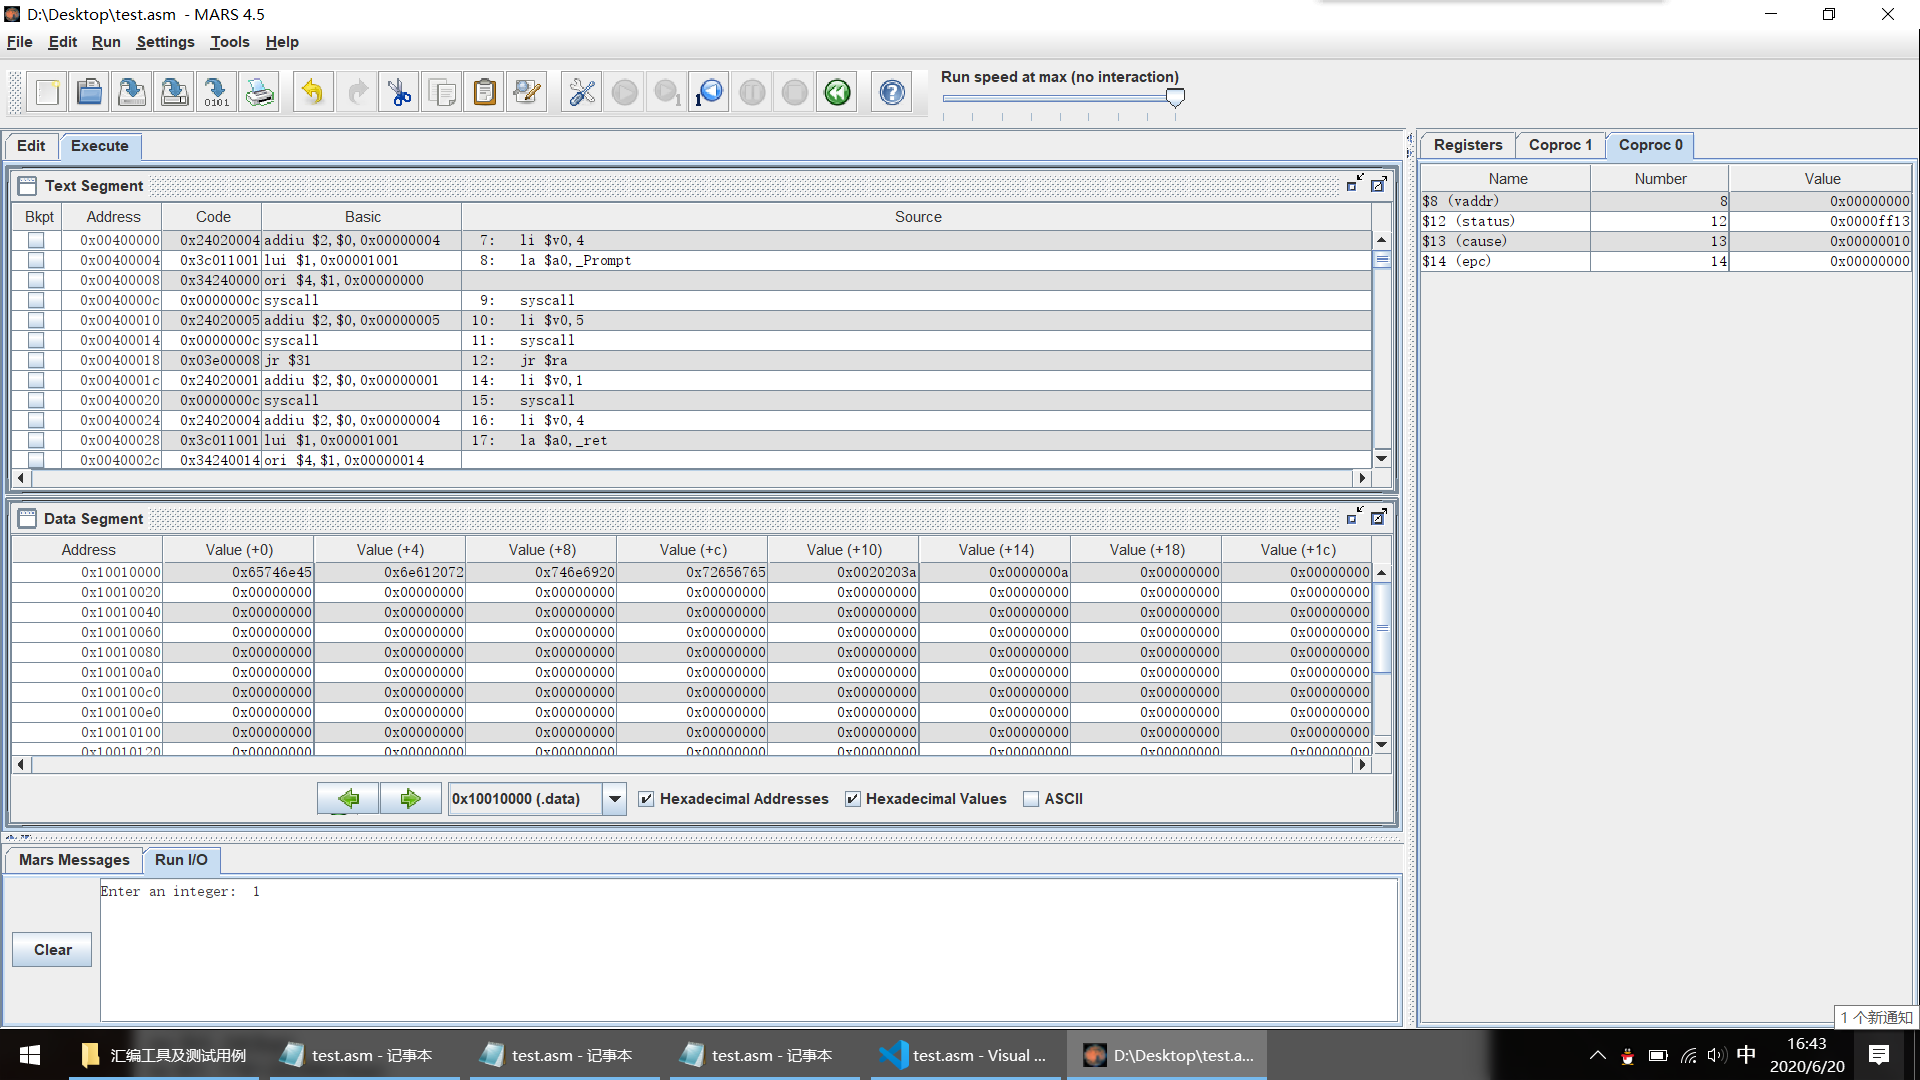This screenshot has height=1080, width=1920.
Task: Toggle the Hexadecimal Addresses checkbox
Action: click(647, 799)
